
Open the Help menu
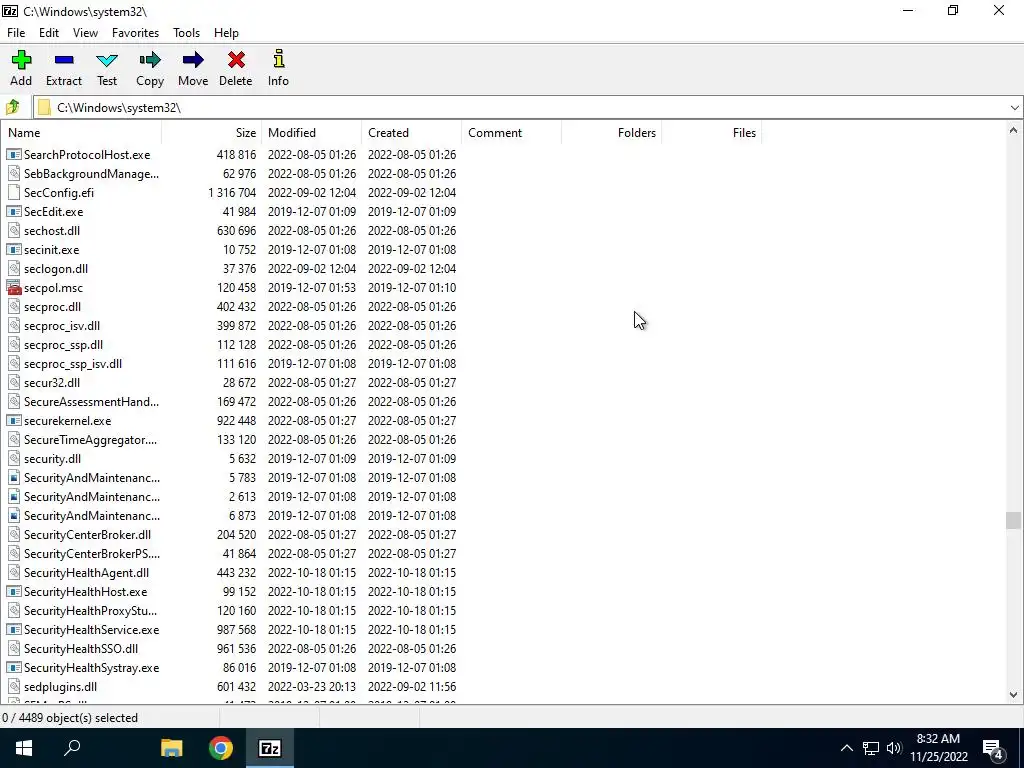[x=226, y=33]
